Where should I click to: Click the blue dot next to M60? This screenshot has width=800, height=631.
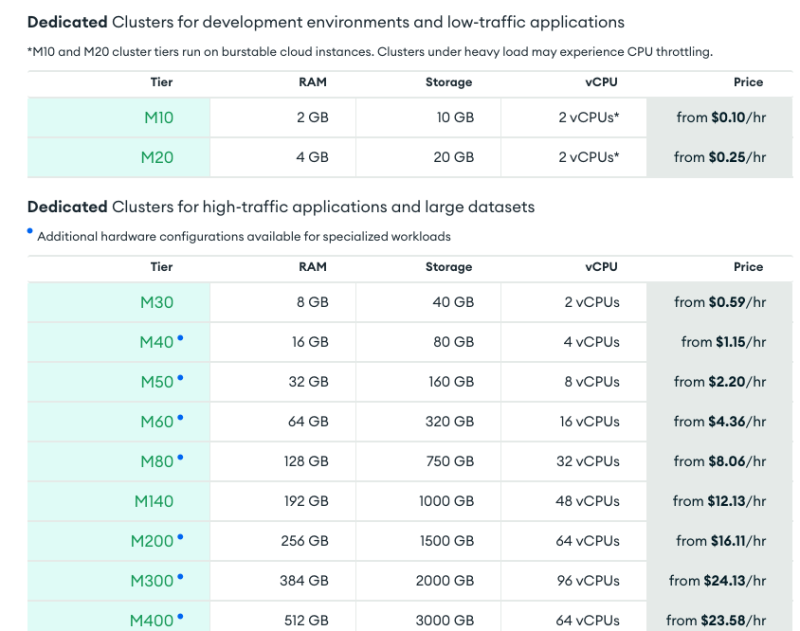coord(180,418)
